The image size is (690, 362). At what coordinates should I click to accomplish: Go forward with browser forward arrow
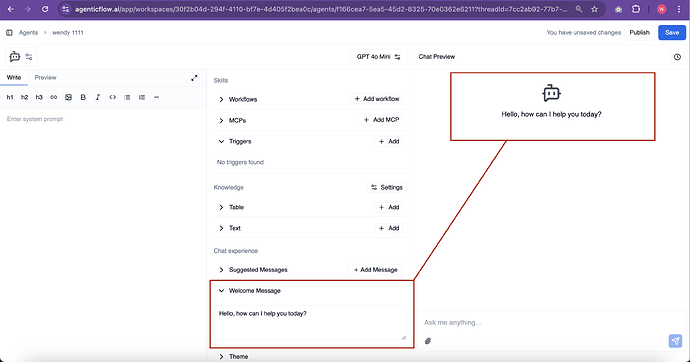[x=27, y=9]
